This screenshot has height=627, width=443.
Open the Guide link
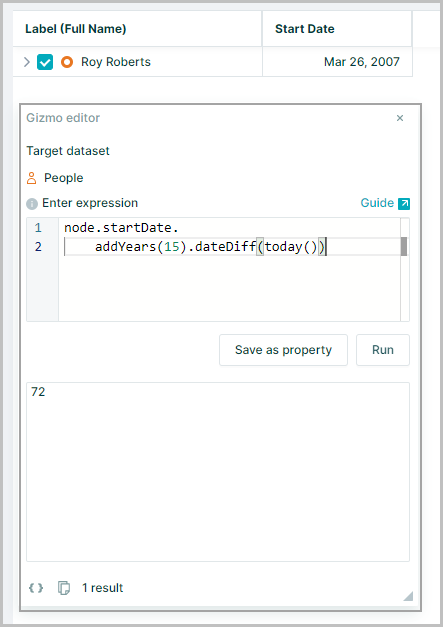[377, 203]
